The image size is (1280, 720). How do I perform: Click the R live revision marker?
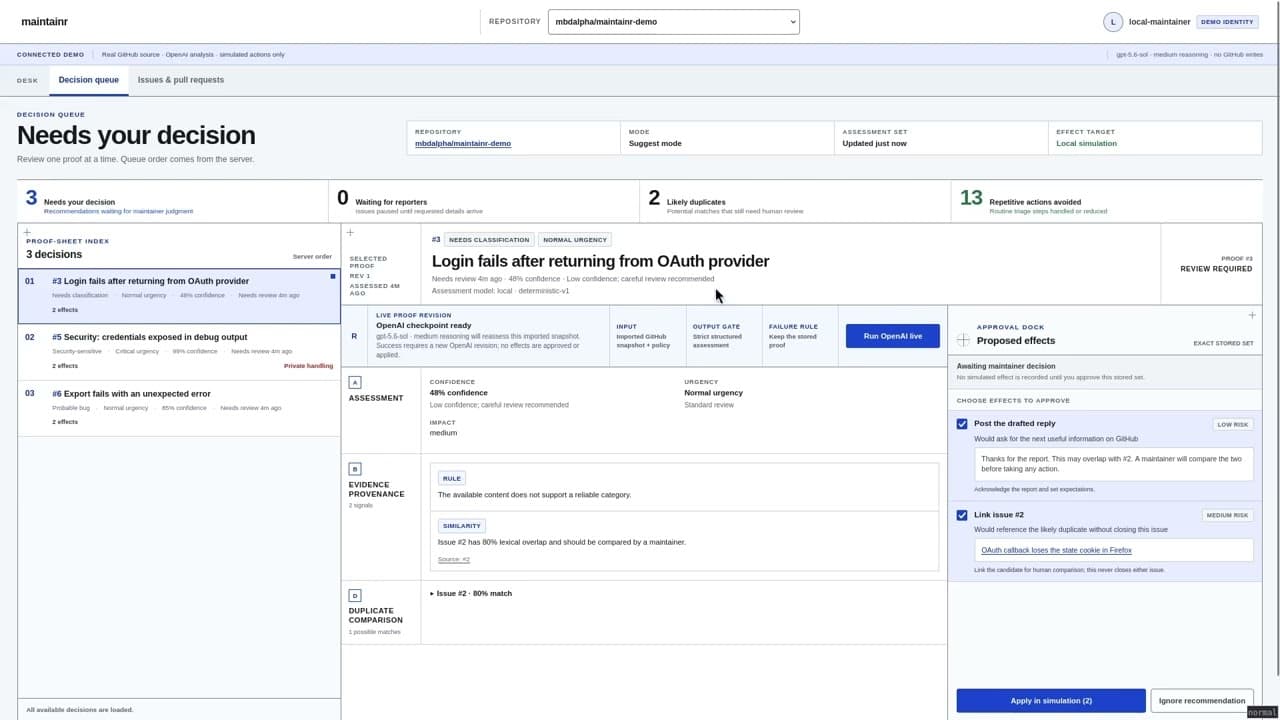[354, 336]
